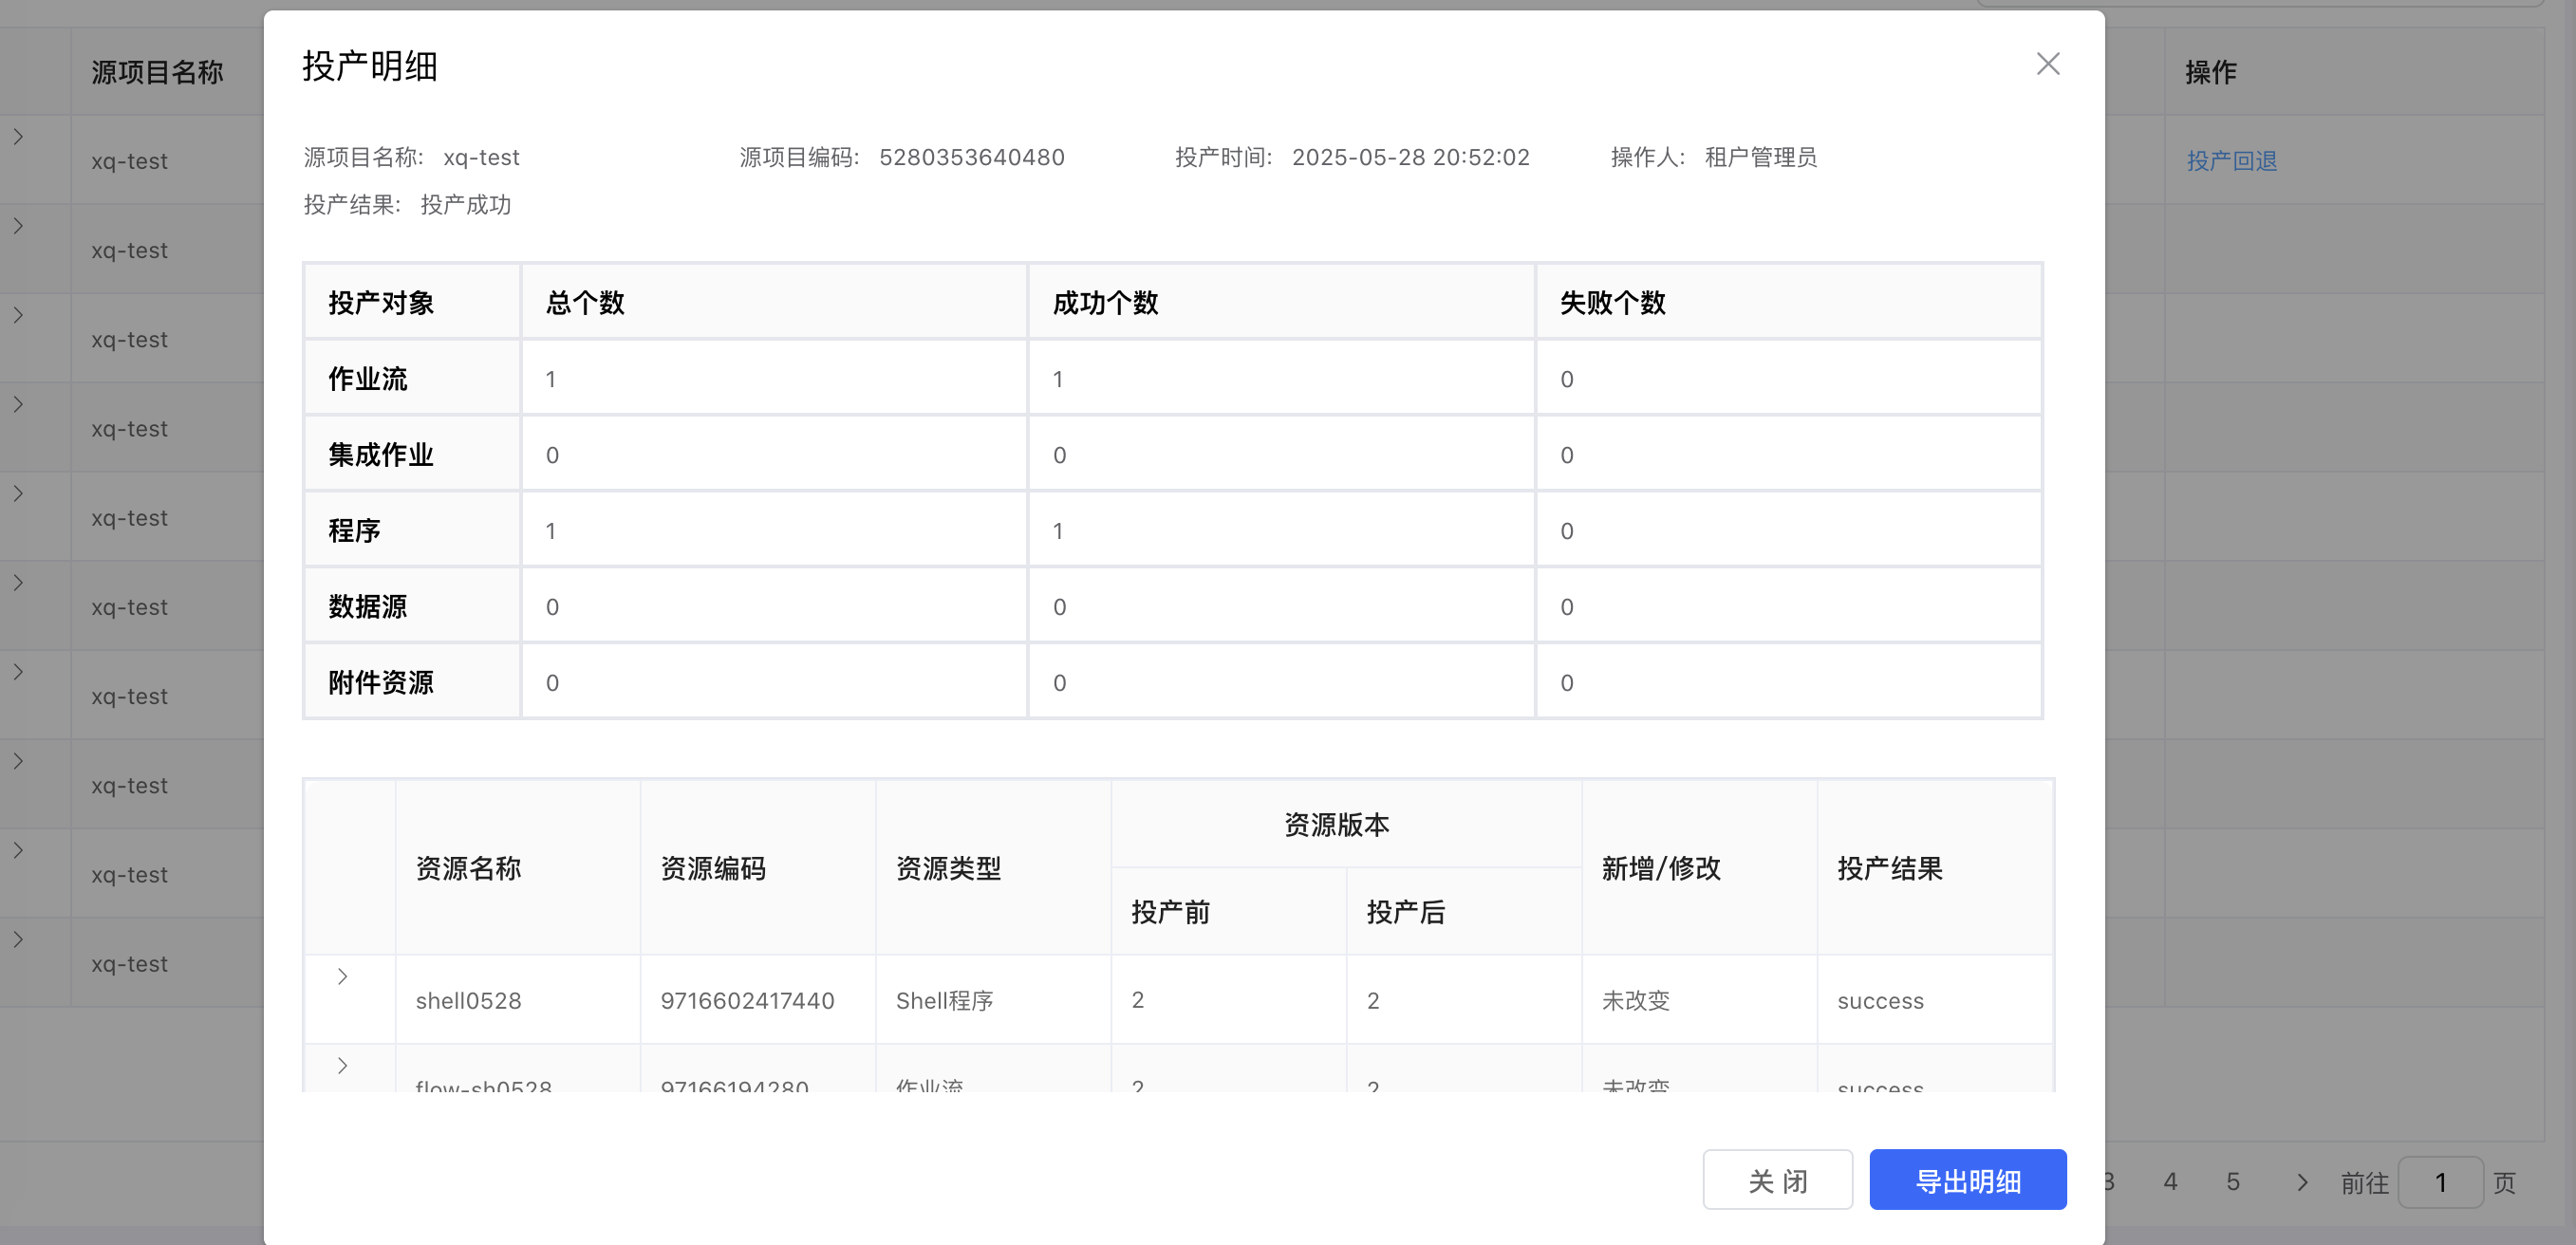The image size is (2576, 1245).
Task: Expand the second xq-test row chevron
Action: click(18, 226)
